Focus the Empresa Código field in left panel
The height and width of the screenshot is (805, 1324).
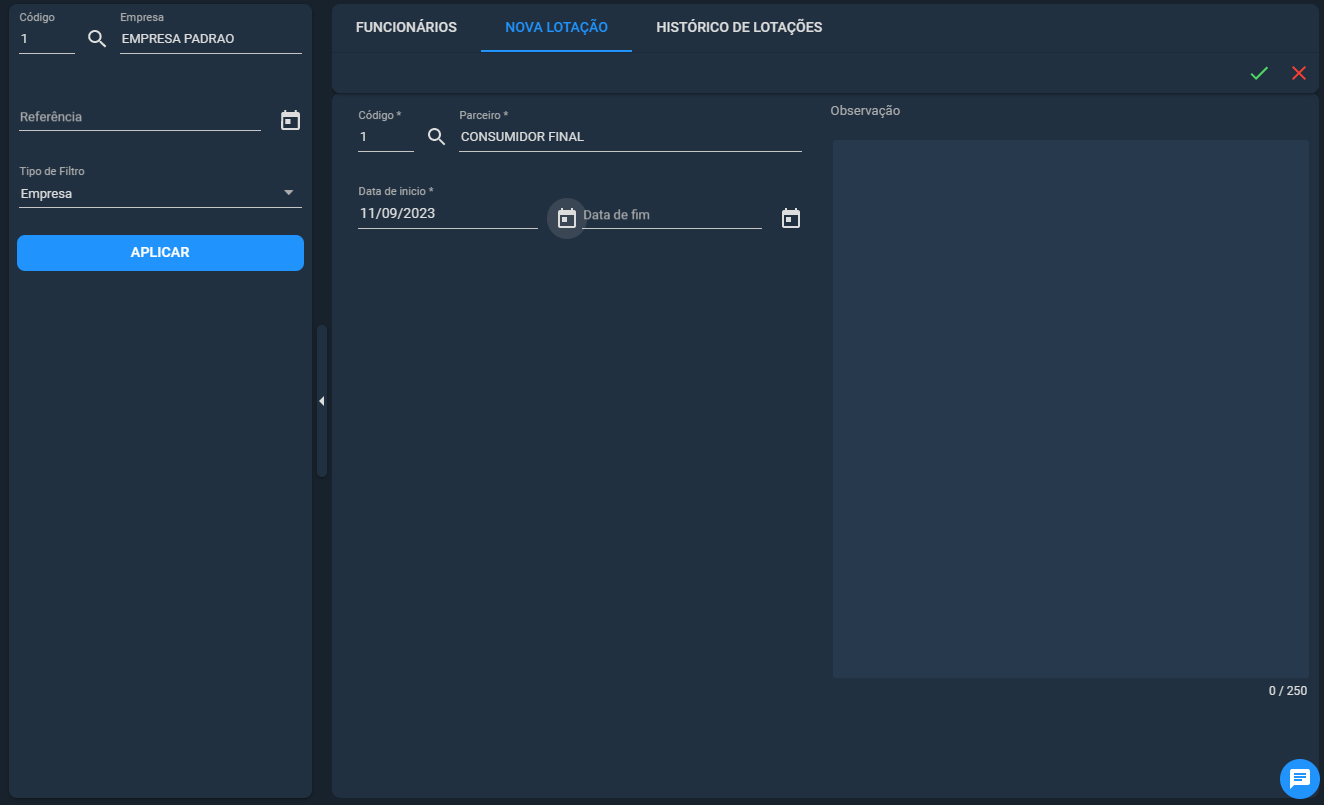click(47, 39)
